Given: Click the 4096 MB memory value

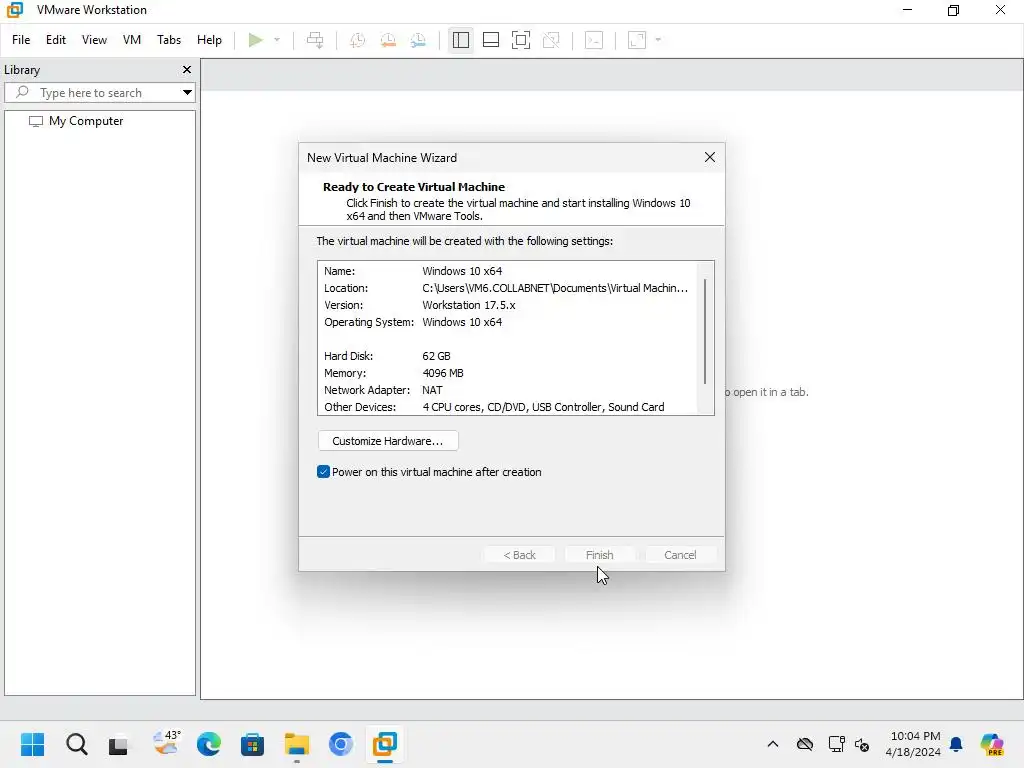Looking at the screenshot, I should pos(443,373).
